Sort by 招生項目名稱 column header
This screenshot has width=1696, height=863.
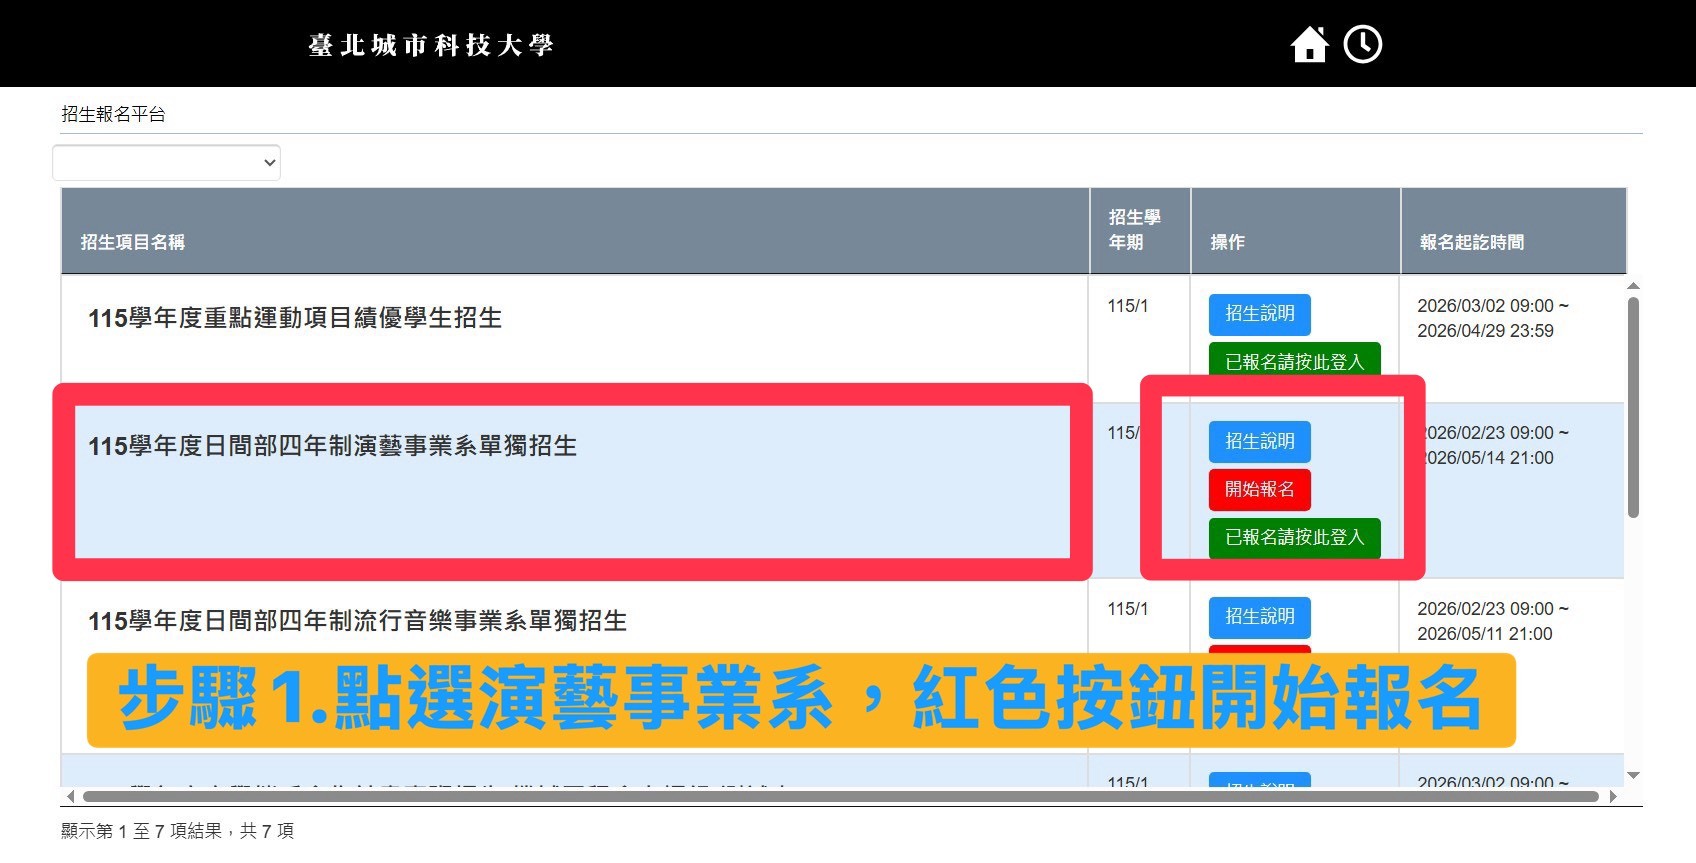pos(133,242)
